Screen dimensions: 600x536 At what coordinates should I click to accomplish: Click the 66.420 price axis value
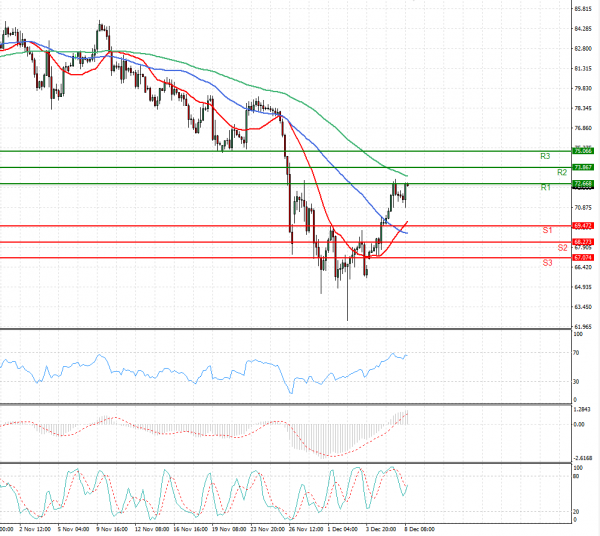[583, 267]
